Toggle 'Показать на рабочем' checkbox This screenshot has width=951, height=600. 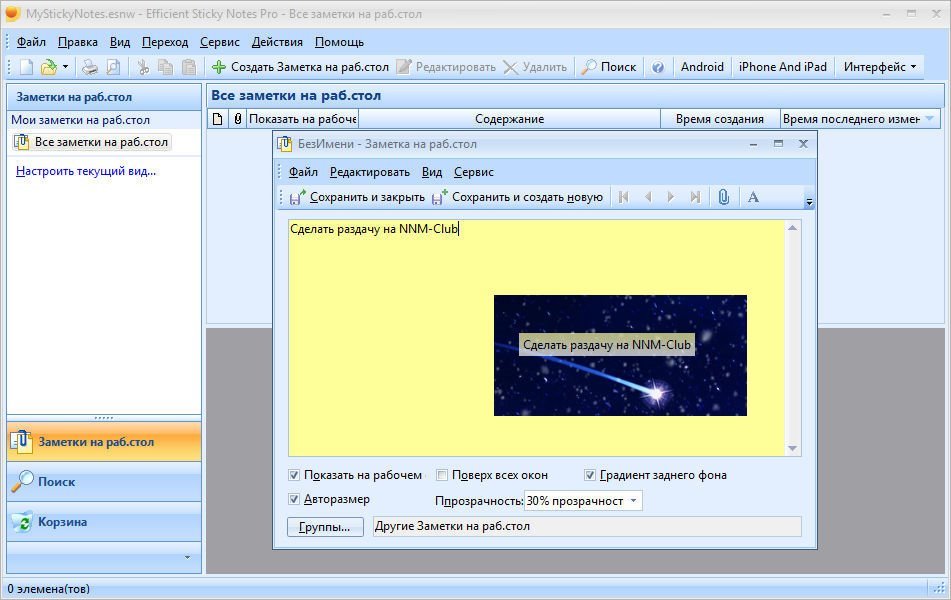coord(294,475)
